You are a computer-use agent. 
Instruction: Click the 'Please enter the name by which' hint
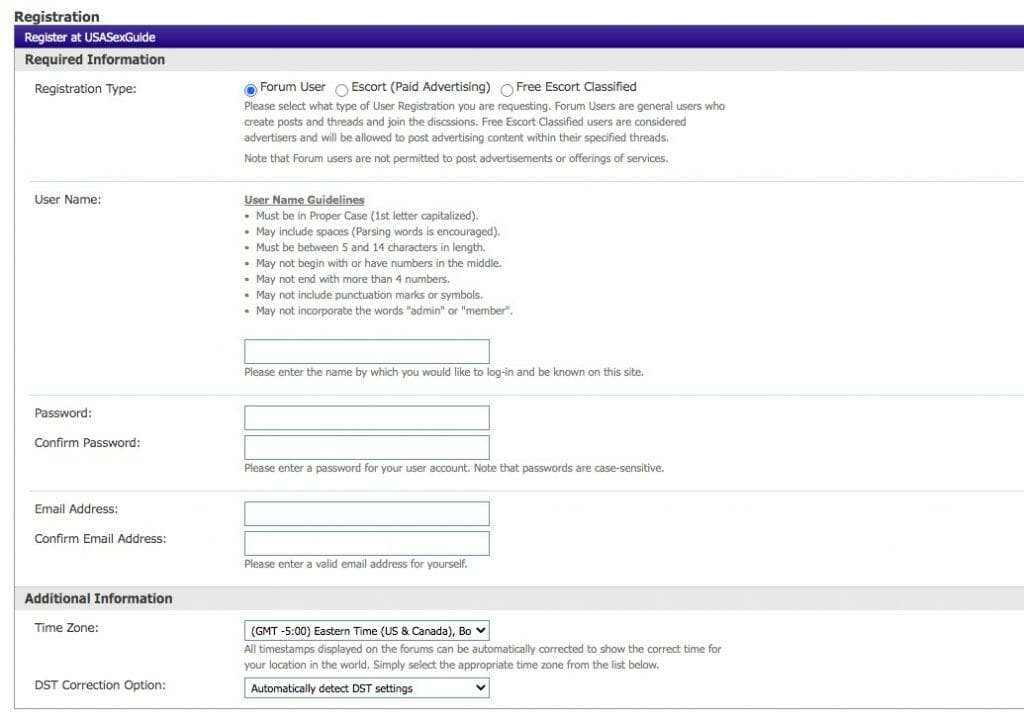click(x=444, y=372)
